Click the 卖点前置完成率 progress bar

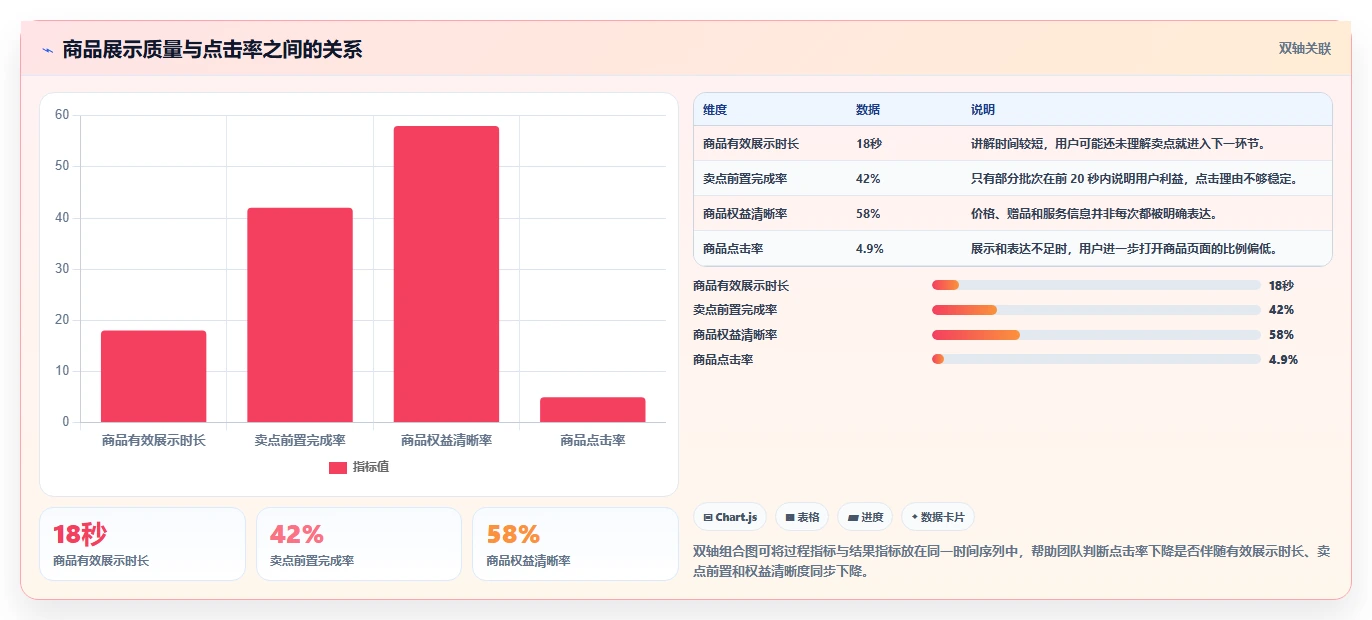1095,310
